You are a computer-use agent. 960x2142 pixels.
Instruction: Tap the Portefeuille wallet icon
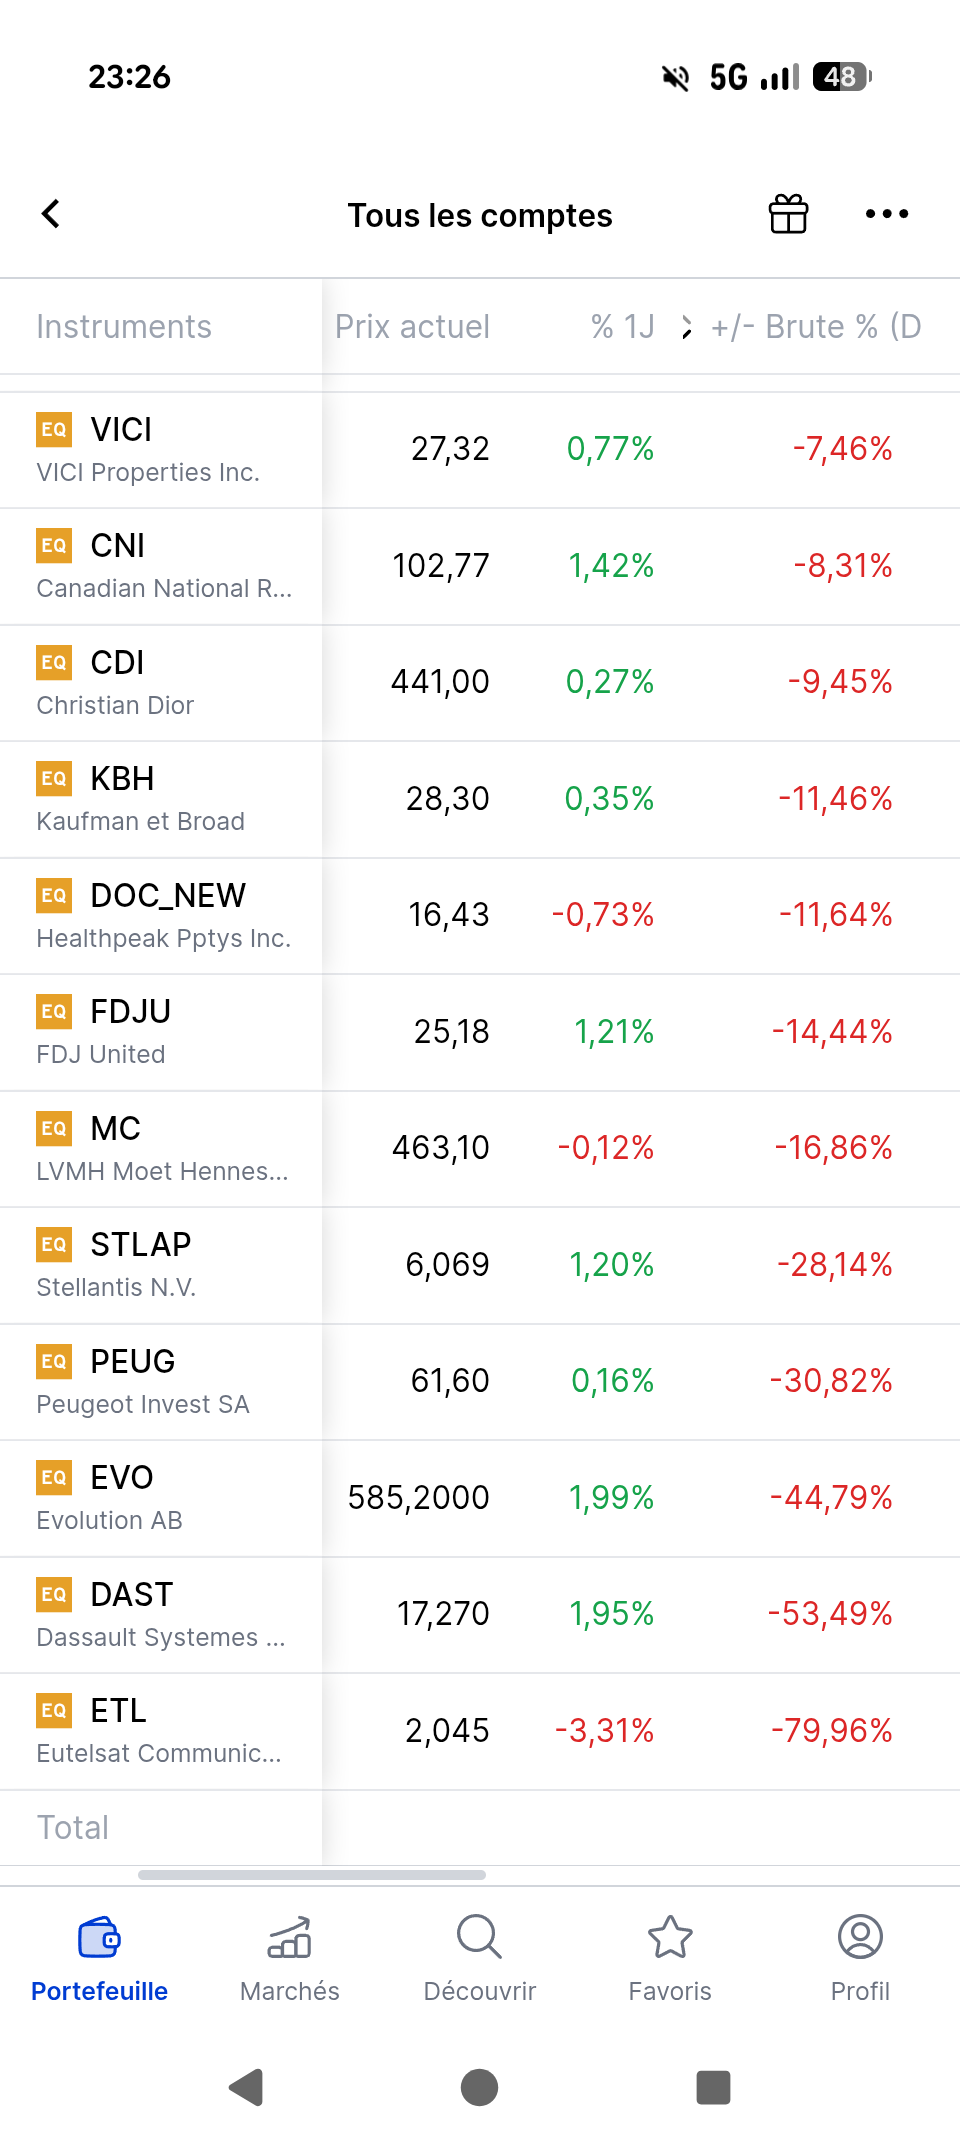[99, 1938]
